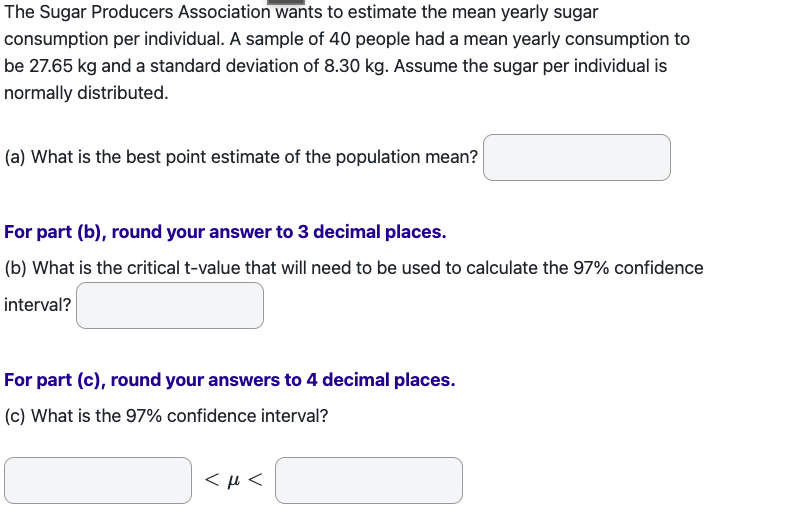Screen dimensions: 801x517
Task: Click the question (a) best point estimate text
Action: pos(241,157)
